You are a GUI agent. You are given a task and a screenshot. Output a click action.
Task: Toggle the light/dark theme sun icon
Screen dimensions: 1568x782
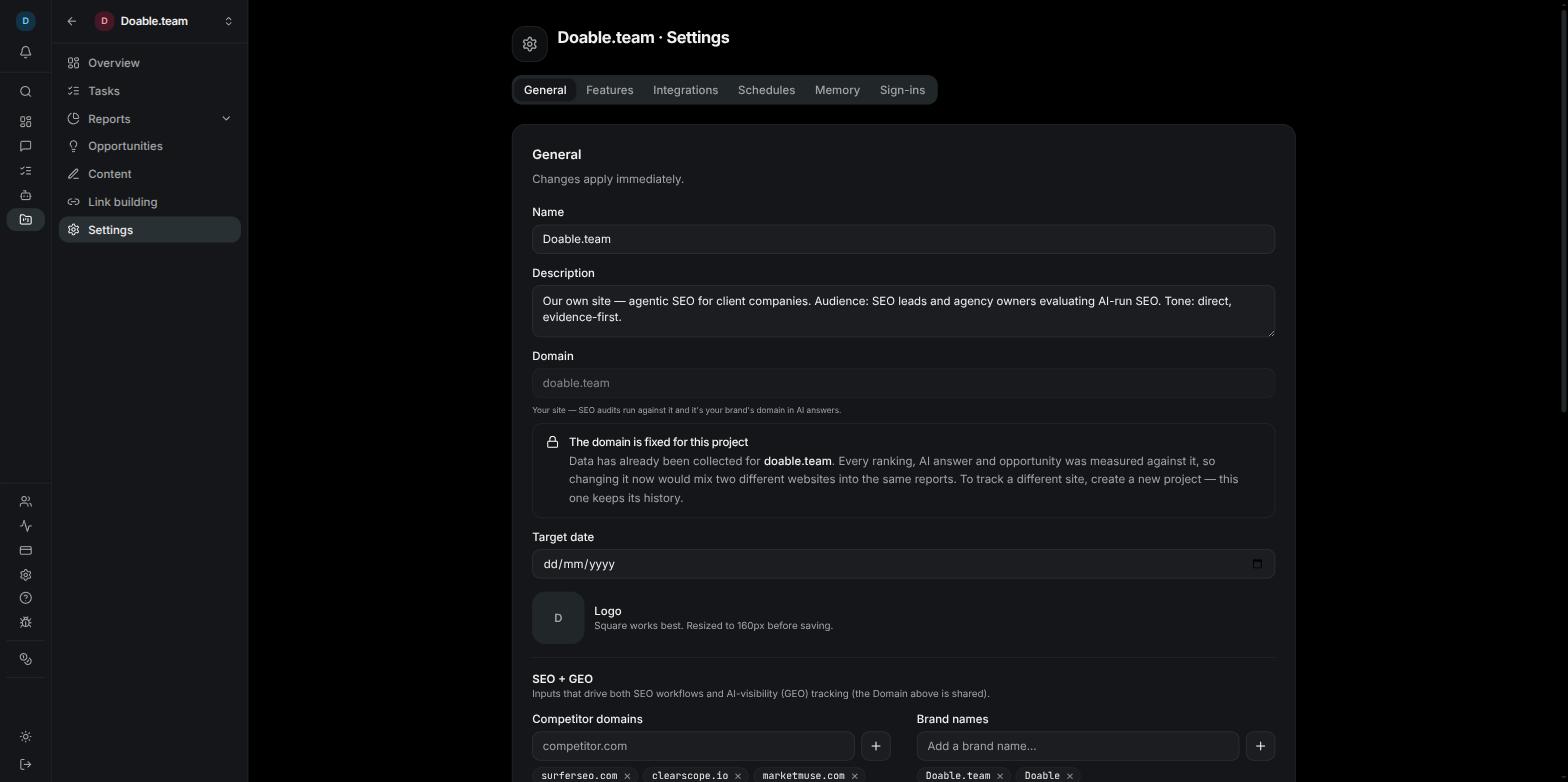click(x=26, y=737)
